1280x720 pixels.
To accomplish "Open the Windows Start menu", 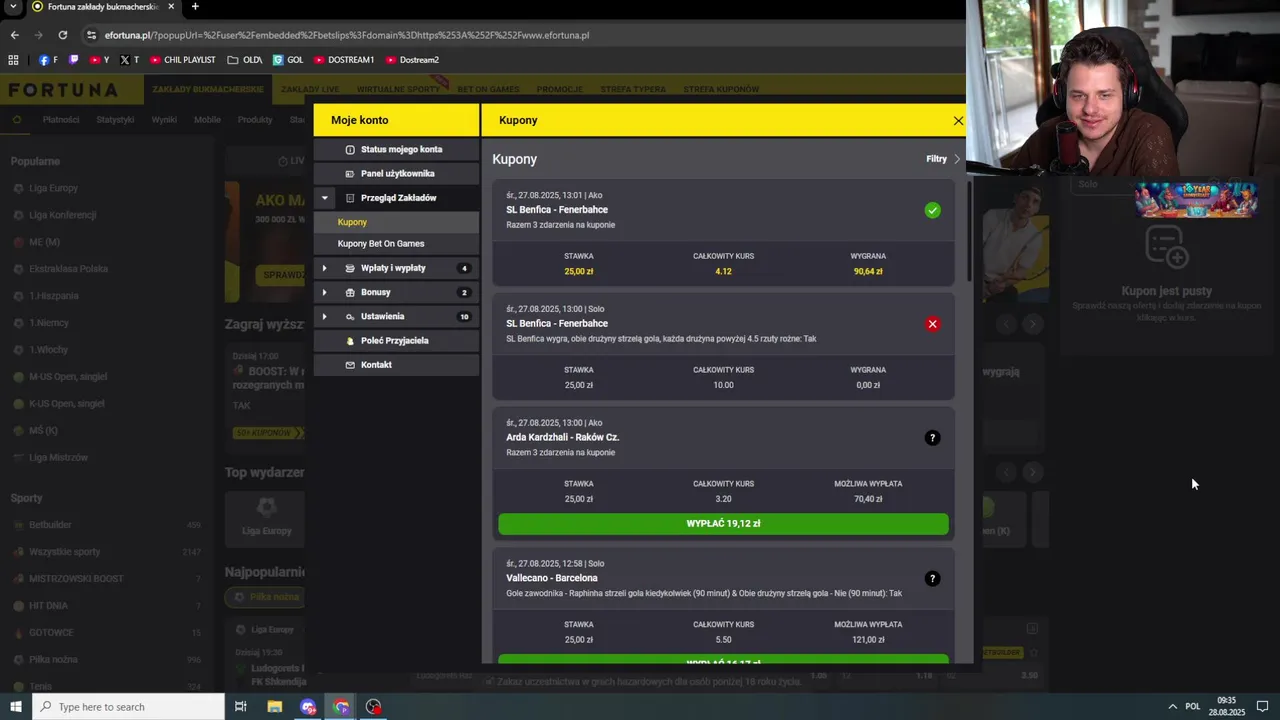I will click(x=15, y=707).
